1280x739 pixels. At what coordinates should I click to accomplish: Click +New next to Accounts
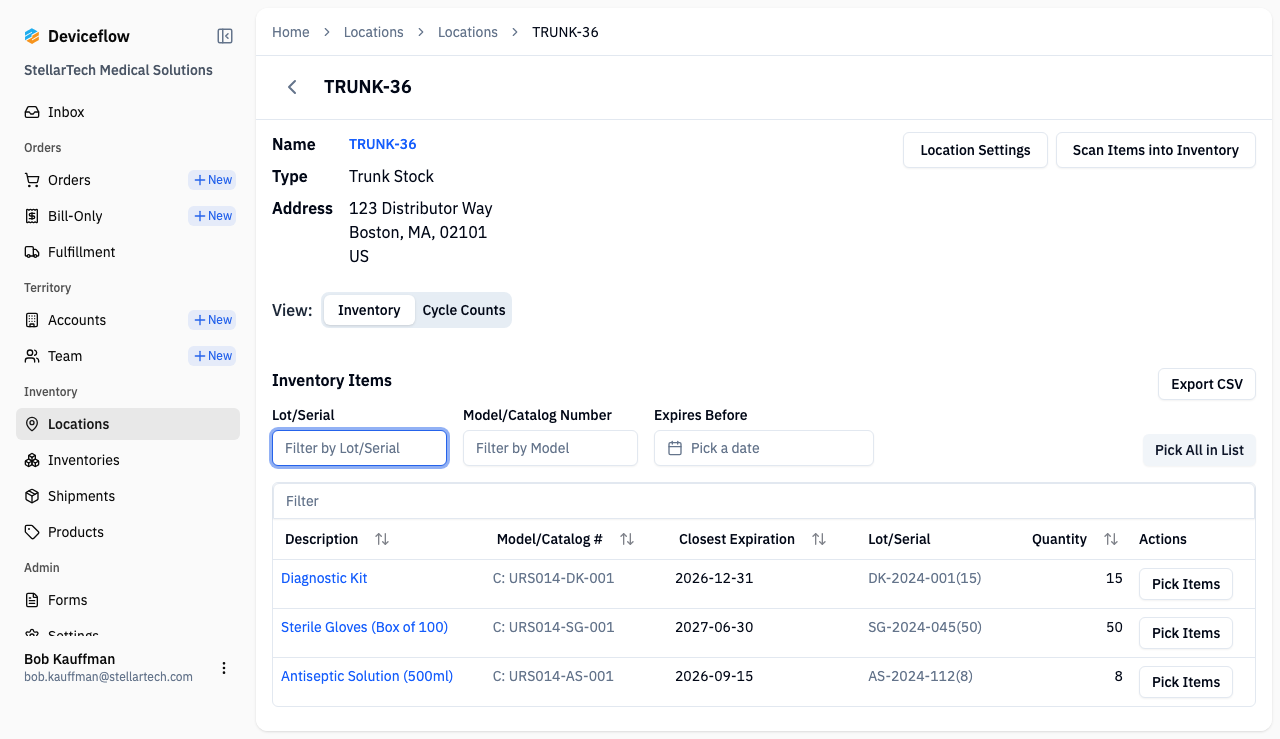pyautogui.click(x=212, y=320)
